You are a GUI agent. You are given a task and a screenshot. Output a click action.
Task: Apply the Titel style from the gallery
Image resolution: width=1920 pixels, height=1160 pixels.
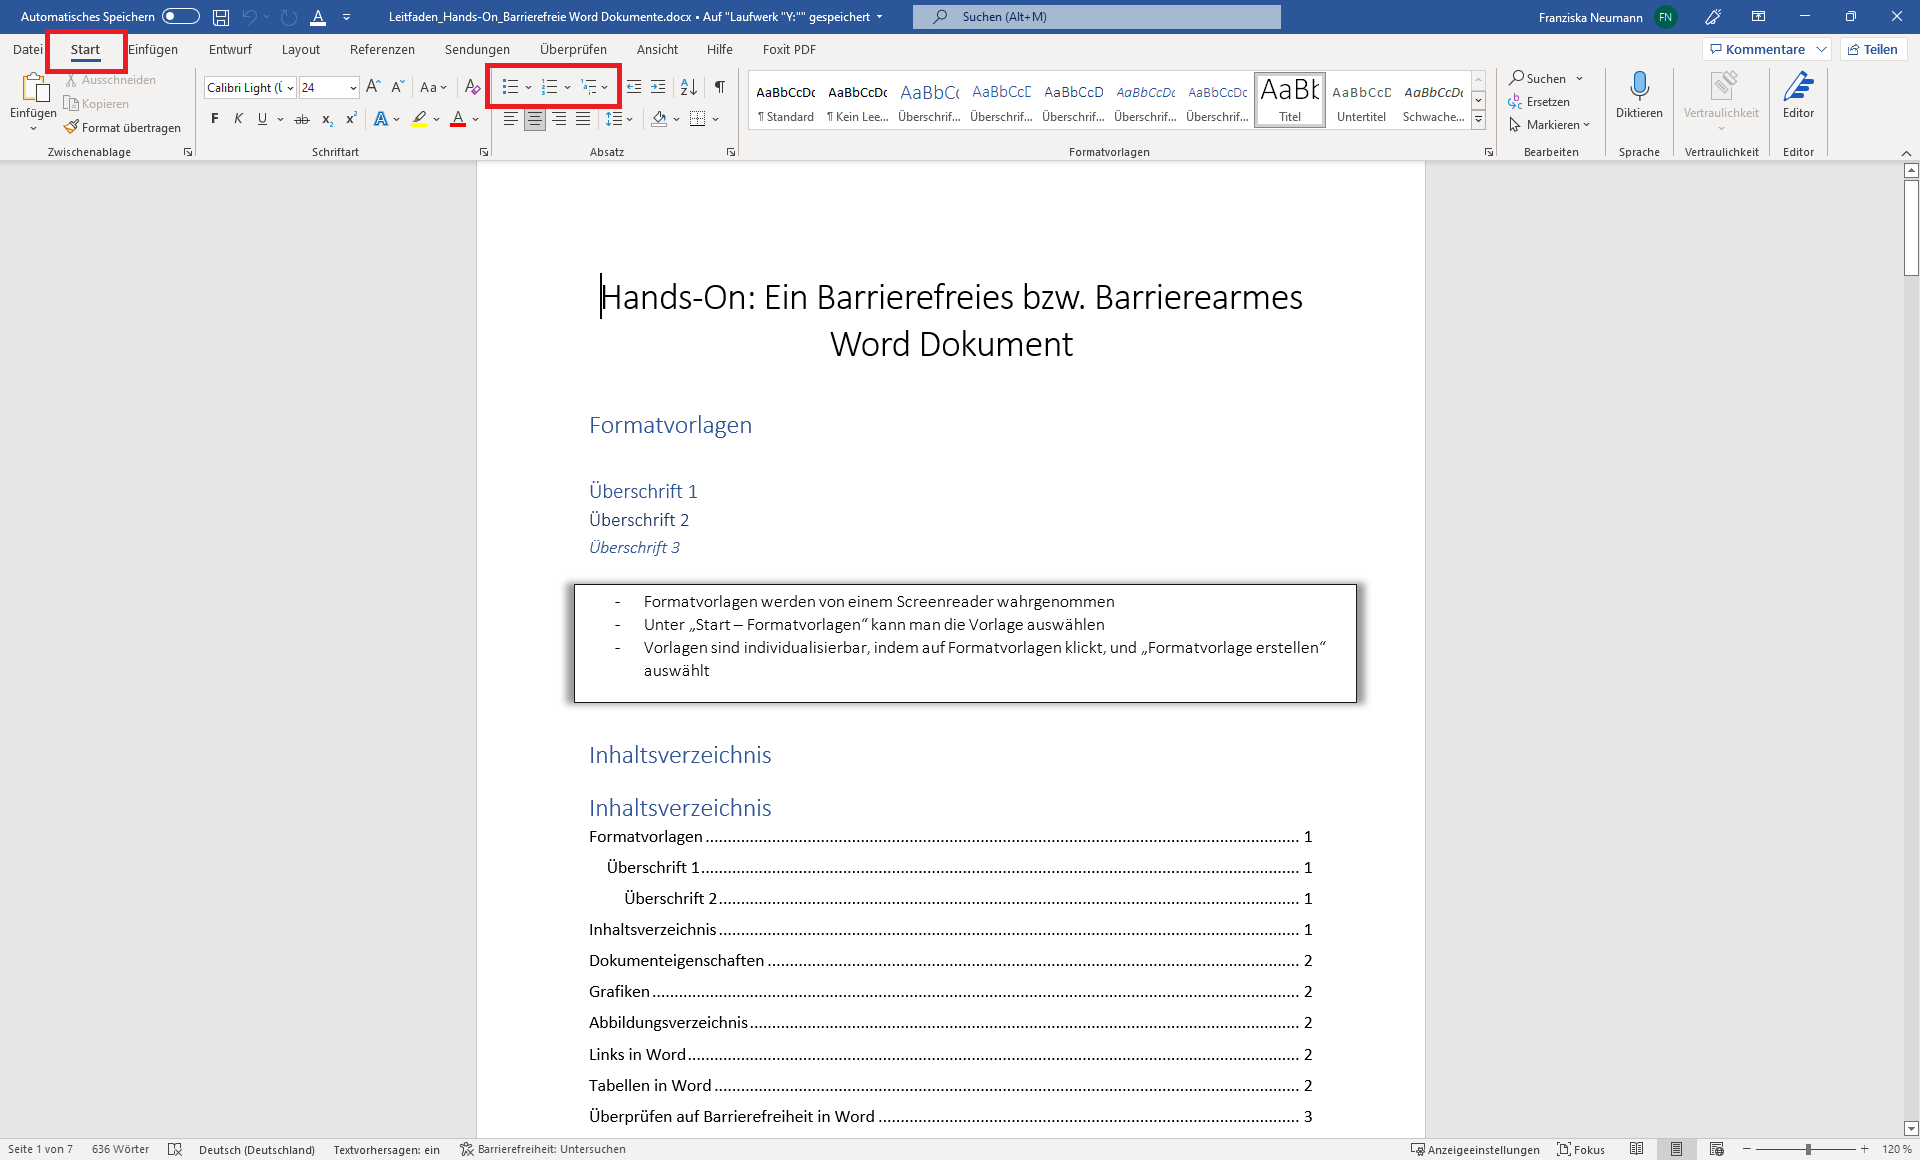1289,99
